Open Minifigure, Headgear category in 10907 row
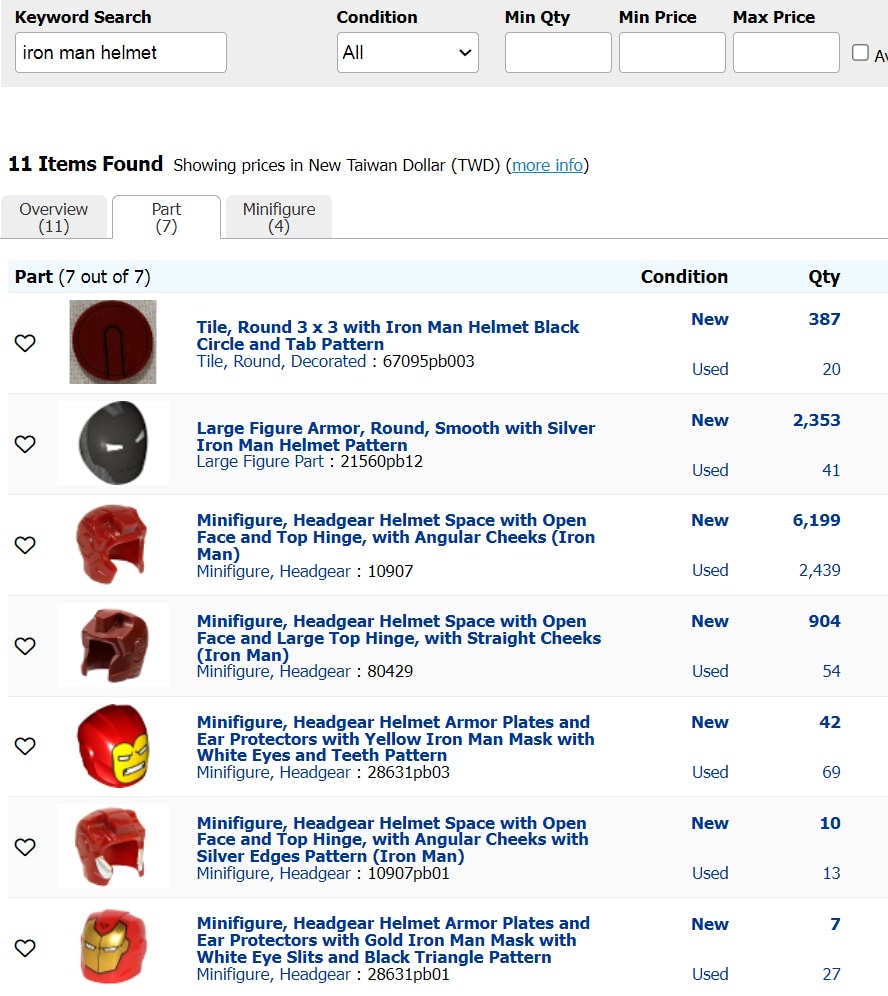 pyautogui.click(x=273, y=571)
